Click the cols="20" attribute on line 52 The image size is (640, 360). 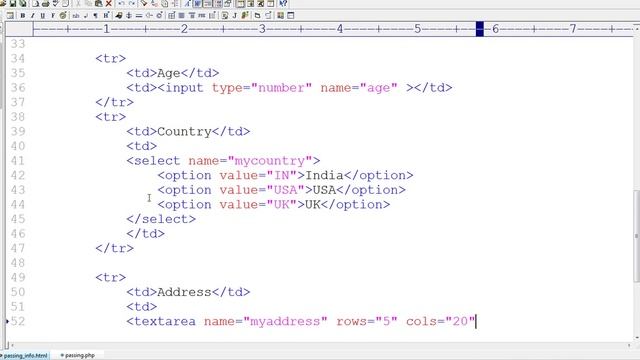[441, 322]
